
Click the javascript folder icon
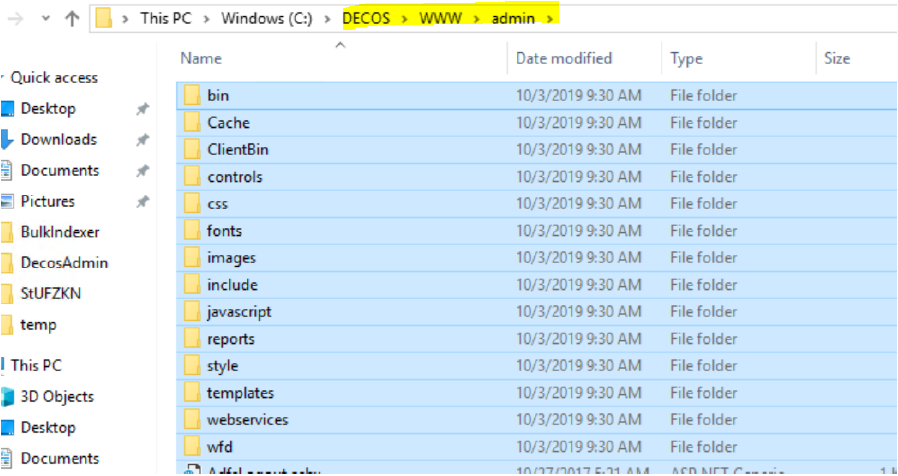click(x=192, y=312)
